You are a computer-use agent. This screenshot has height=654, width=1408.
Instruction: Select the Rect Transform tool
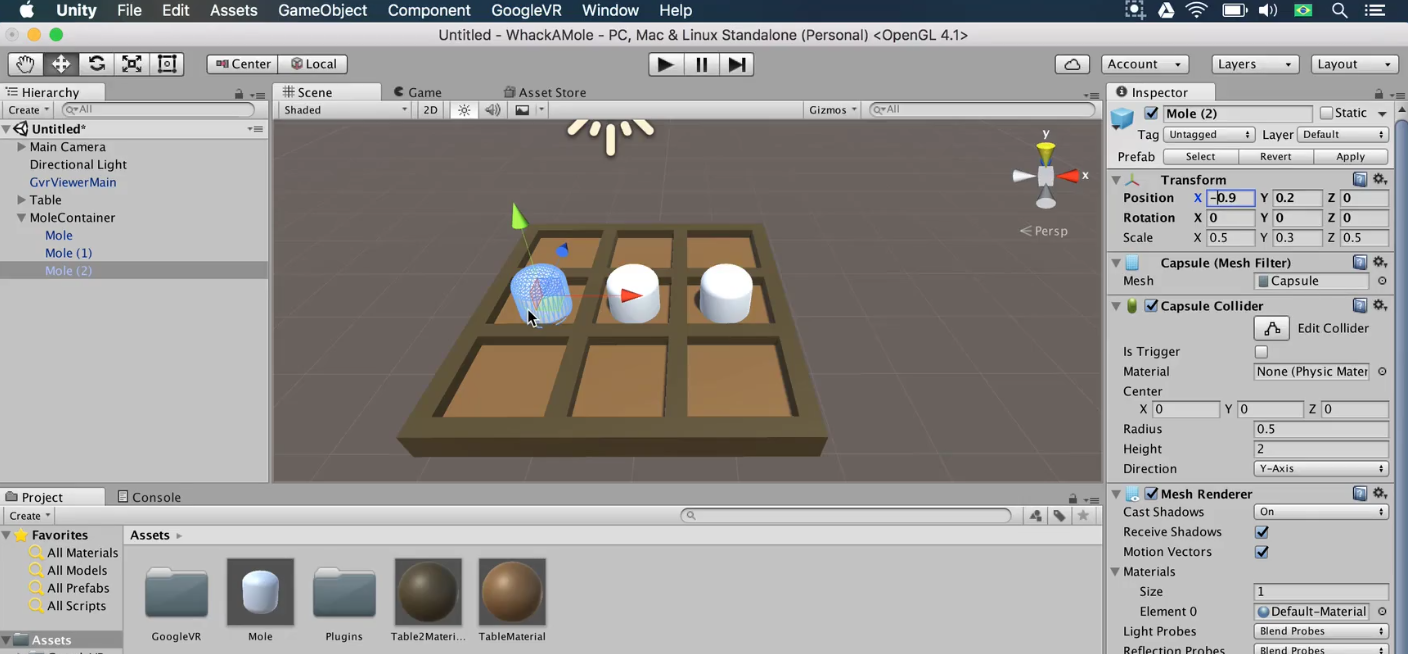166,63
